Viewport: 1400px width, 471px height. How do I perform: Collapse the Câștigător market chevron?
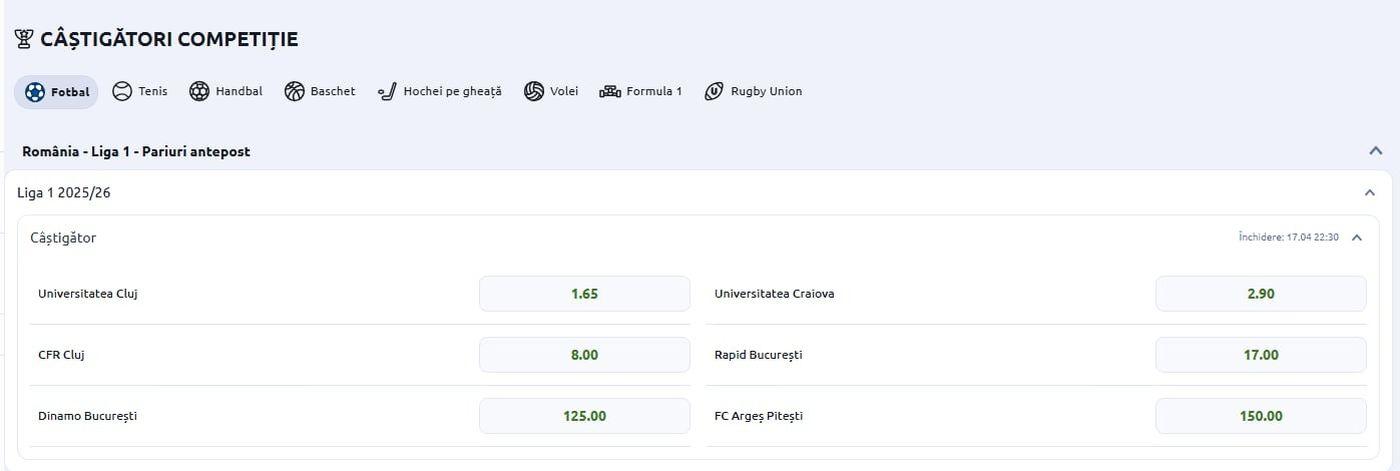pyautogui.click(x=1357, y=238)
